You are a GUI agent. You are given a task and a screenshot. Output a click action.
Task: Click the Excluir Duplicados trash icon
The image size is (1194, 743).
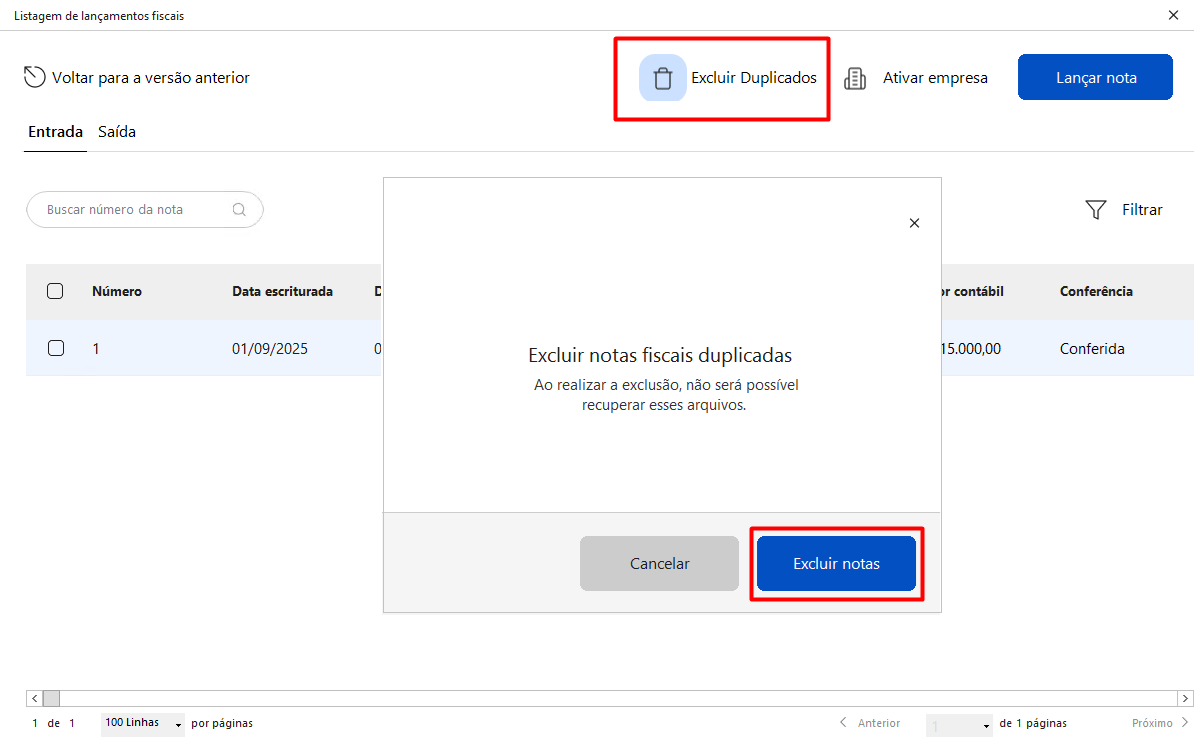click(x=662, y=78)
